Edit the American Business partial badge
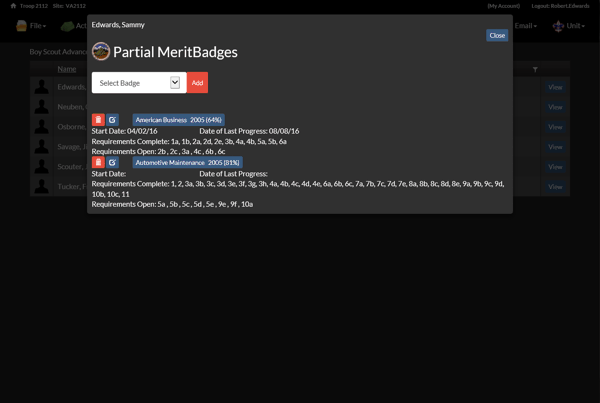 112,120
